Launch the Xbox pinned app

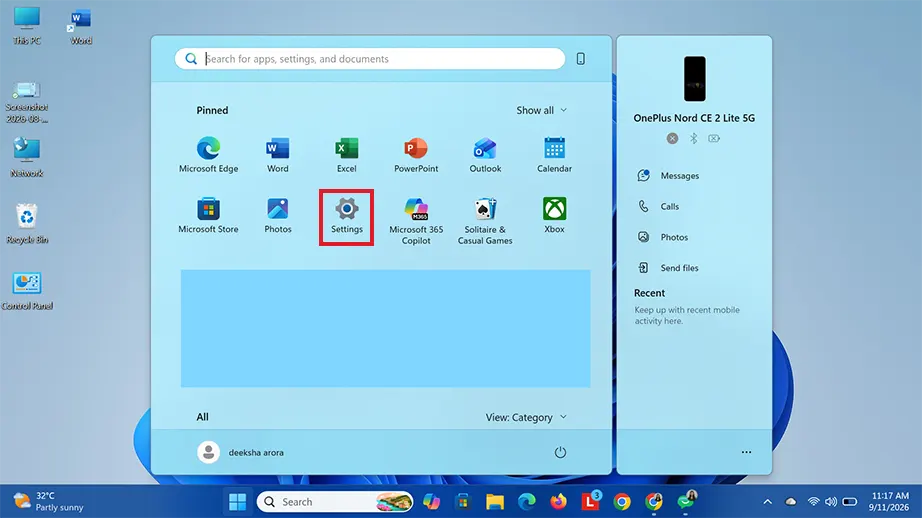click(x=554, y=216)
